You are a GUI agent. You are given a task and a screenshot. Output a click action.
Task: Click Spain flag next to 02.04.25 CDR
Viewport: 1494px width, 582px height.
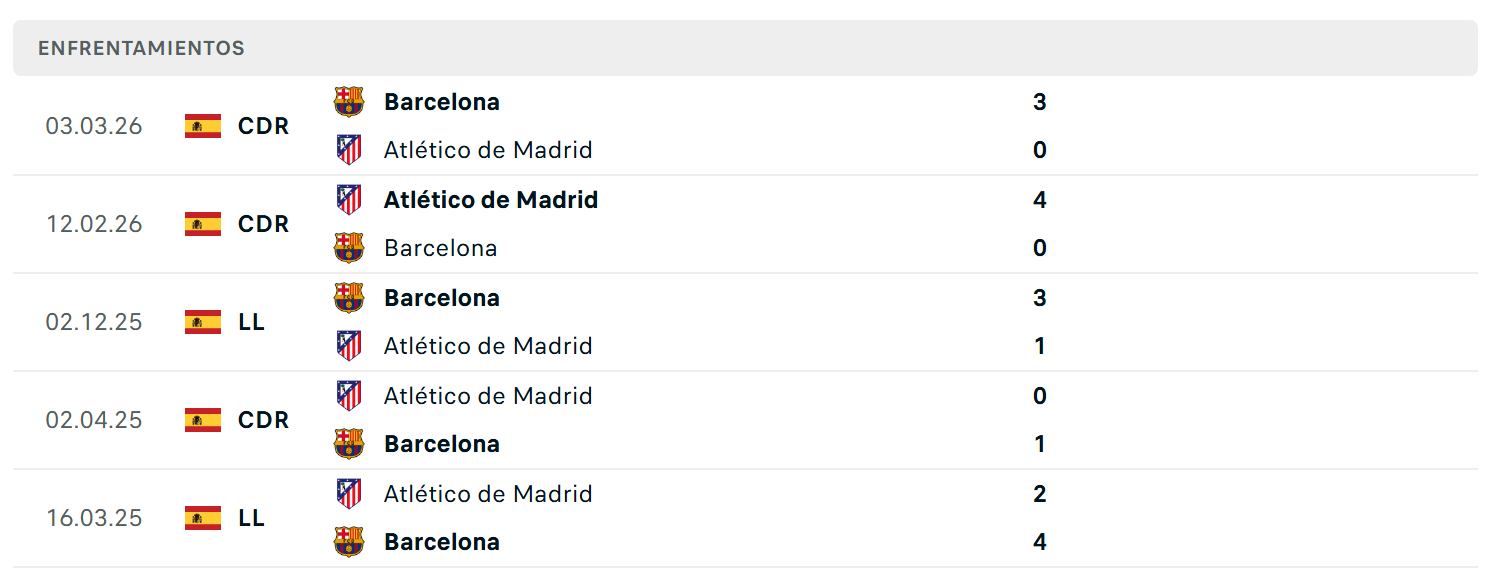tap(203, 420)
